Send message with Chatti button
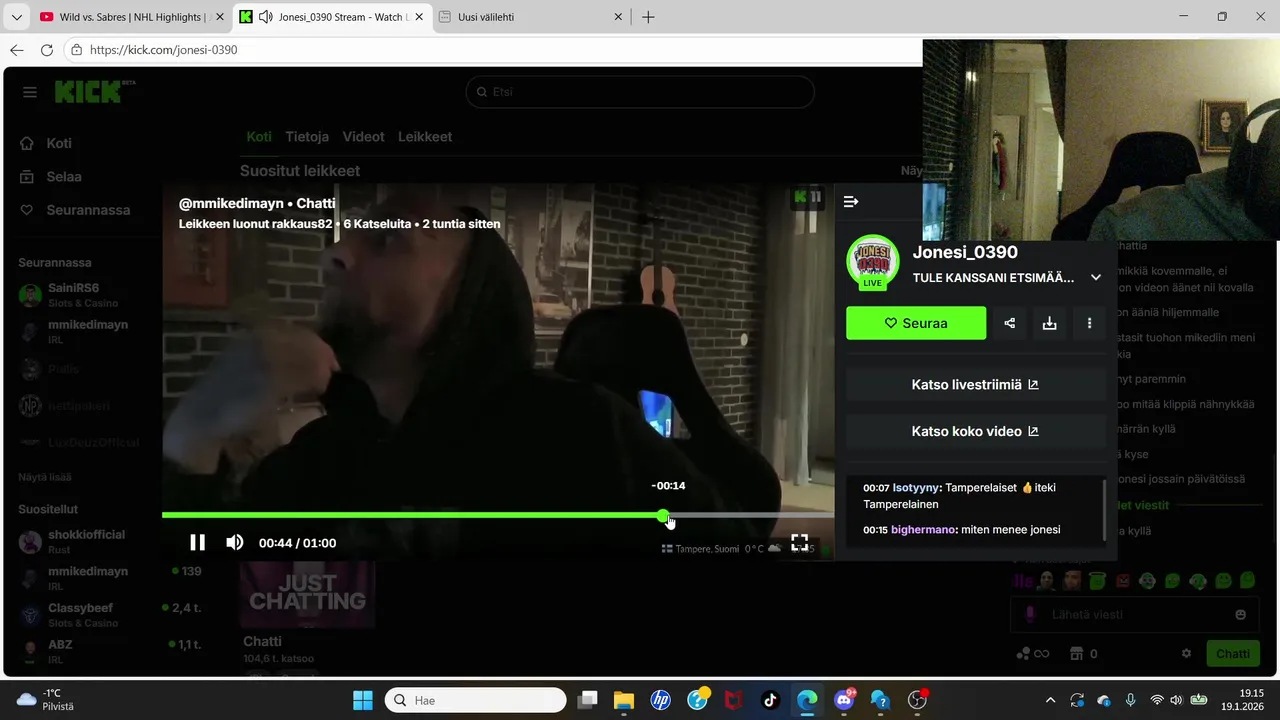1280x720 pixels. click(1232, 654)
